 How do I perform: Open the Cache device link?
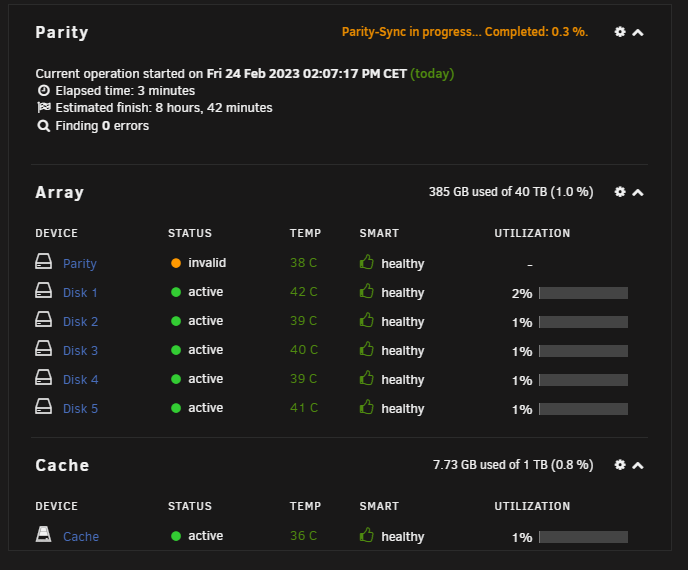(81, 537)
